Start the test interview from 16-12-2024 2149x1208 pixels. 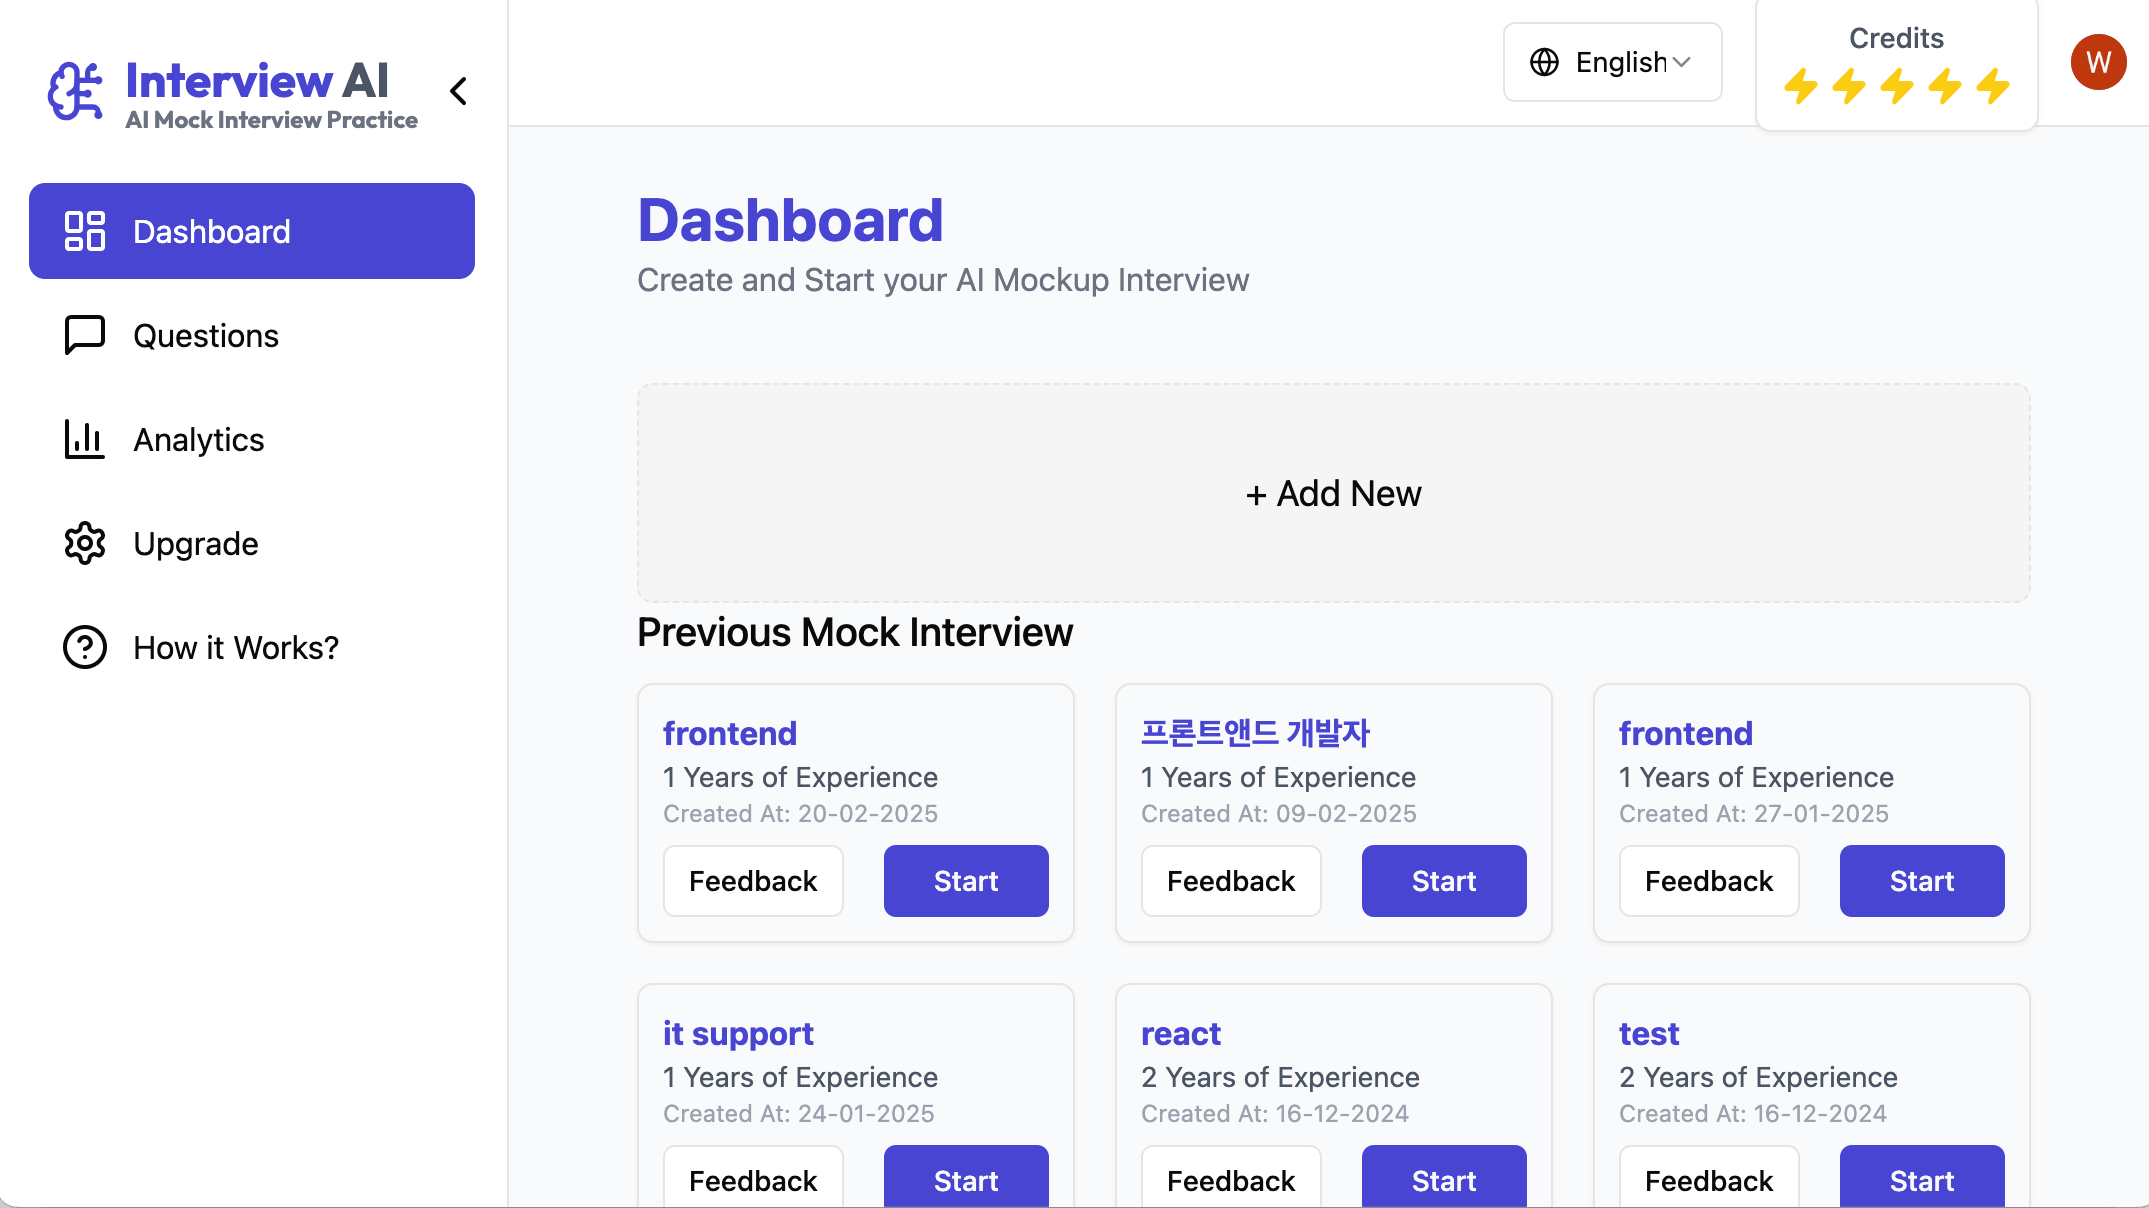[1922, 1177]
